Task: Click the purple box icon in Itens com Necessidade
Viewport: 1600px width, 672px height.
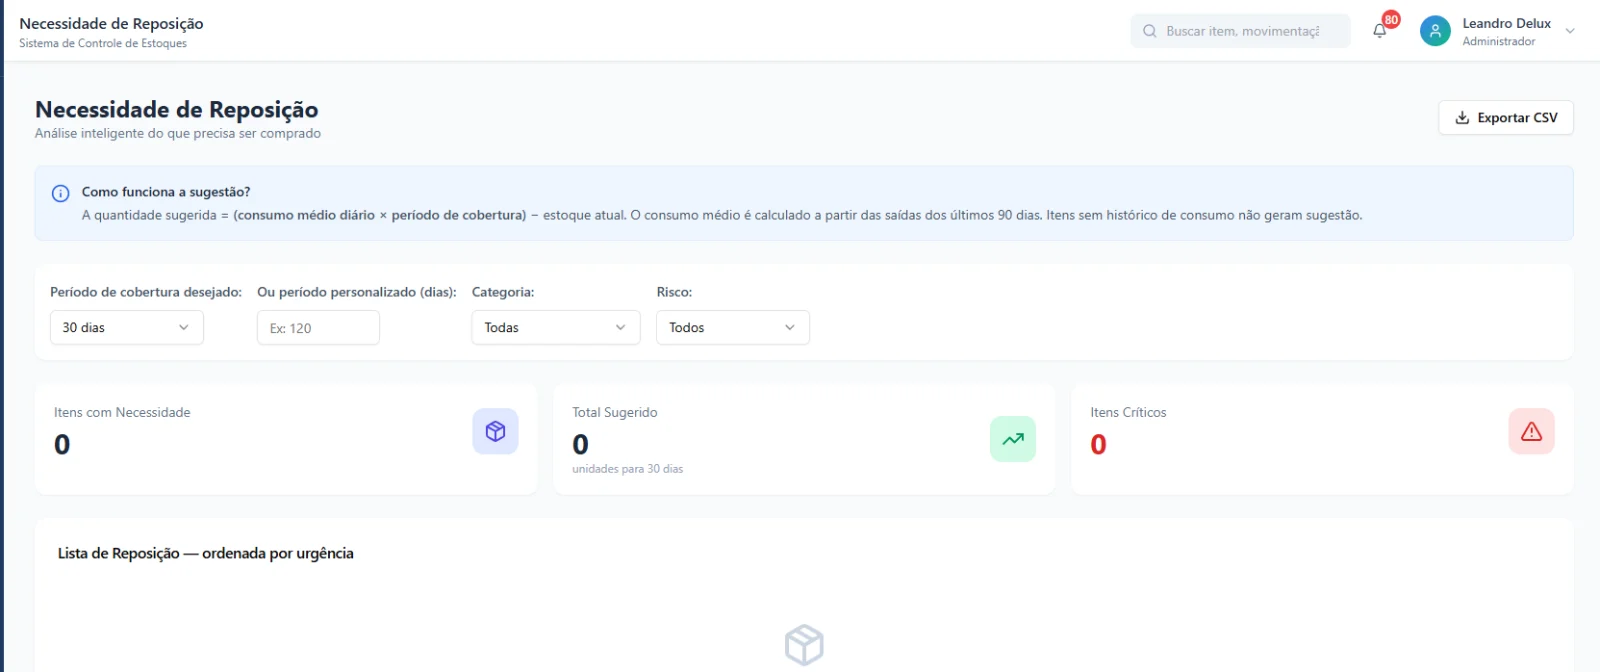Action: (x=495, y=431)
